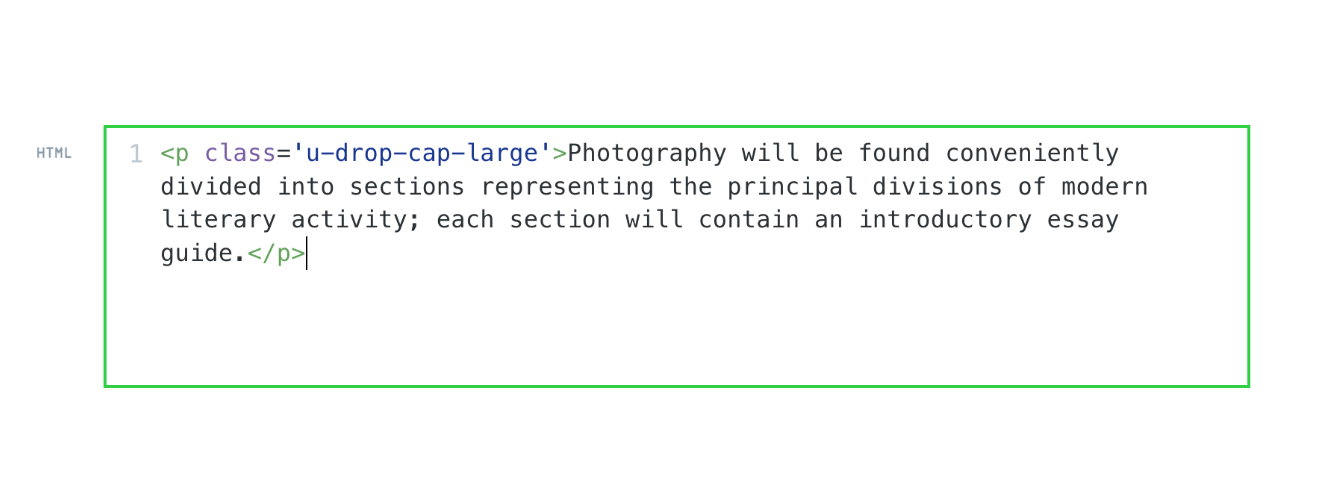Click the class attribute name

(x=240, y=154)
